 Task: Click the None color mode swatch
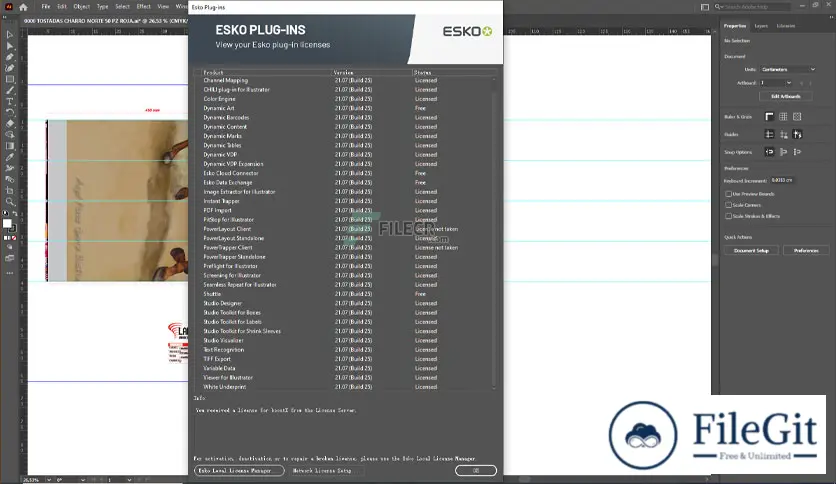(14, 238)
